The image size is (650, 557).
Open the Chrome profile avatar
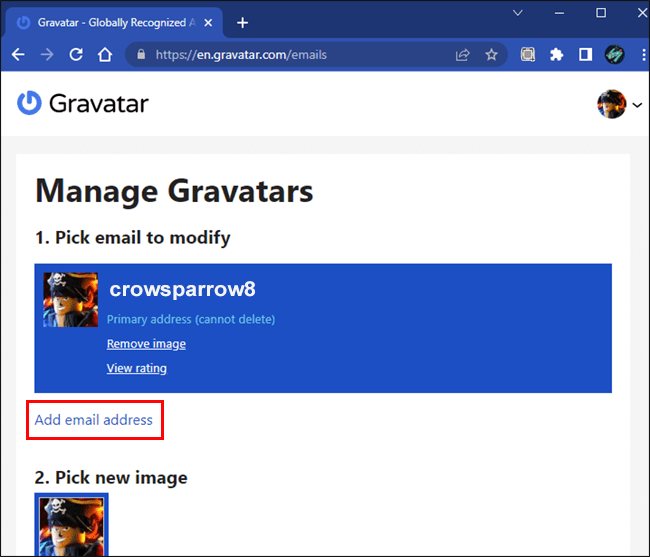pyautogui.click(x=614, y=54)
